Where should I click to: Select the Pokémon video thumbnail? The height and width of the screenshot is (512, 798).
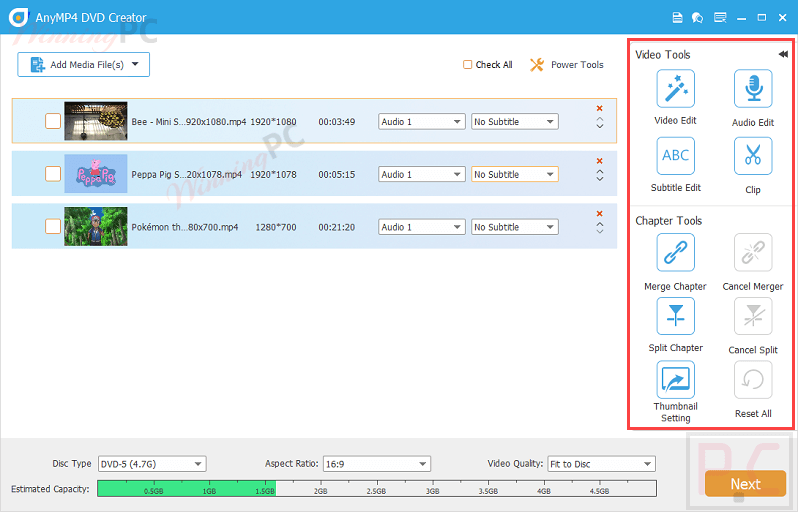[96, 226]
